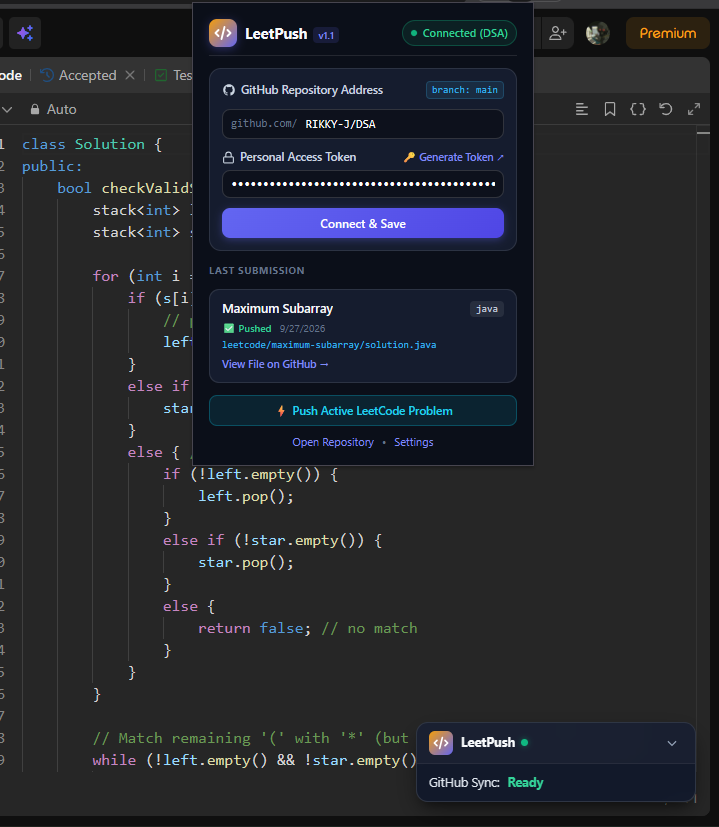Click the history clock icon on Accepted tab
The width and height of the screenshot is (719, 827).
click(x=47, y=75)
